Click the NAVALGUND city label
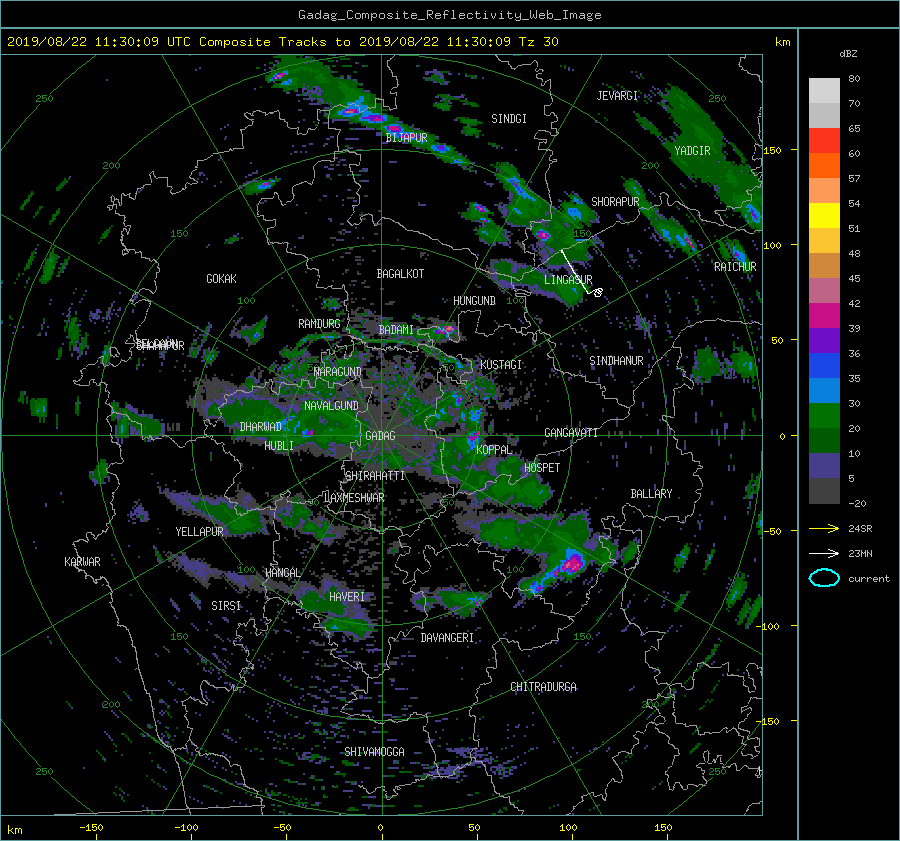 coord(331,406)
